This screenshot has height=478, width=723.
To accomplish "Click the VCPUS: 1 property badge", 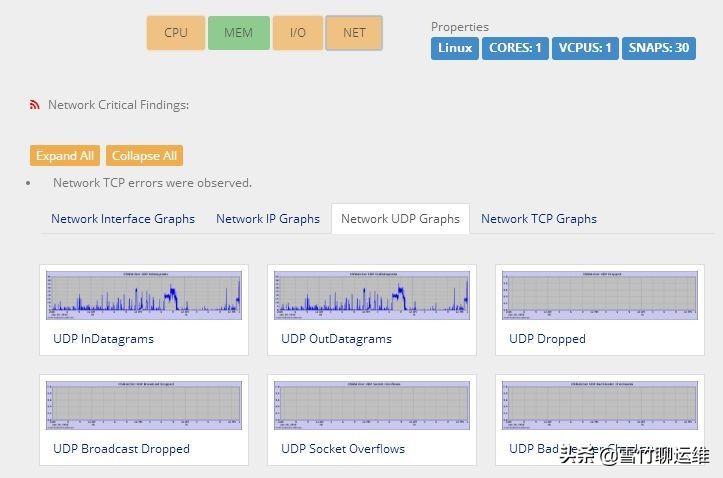I will (585, 48).
